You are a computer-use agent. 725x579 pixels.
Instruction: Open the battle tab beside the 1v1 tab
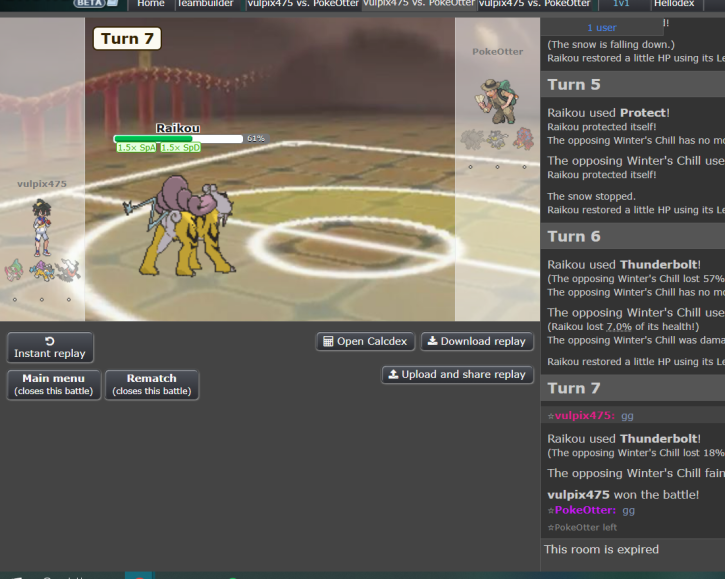[x=535, y=4]
